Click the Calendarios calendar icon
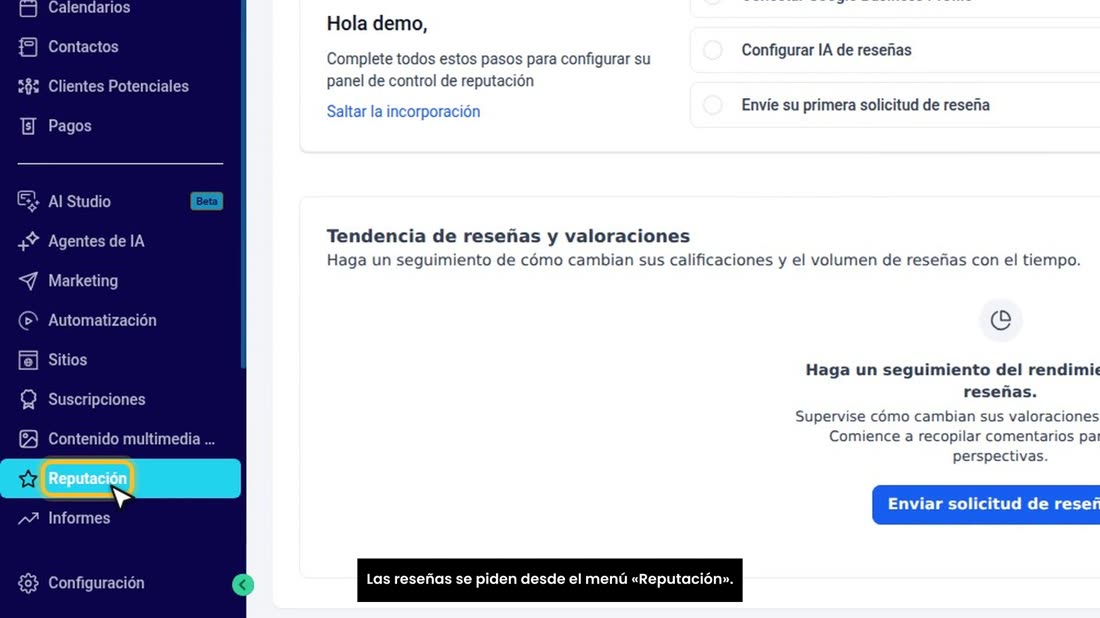Viewport: 1100px width, 618px height. pyautogui.click(x=28, y=8)
